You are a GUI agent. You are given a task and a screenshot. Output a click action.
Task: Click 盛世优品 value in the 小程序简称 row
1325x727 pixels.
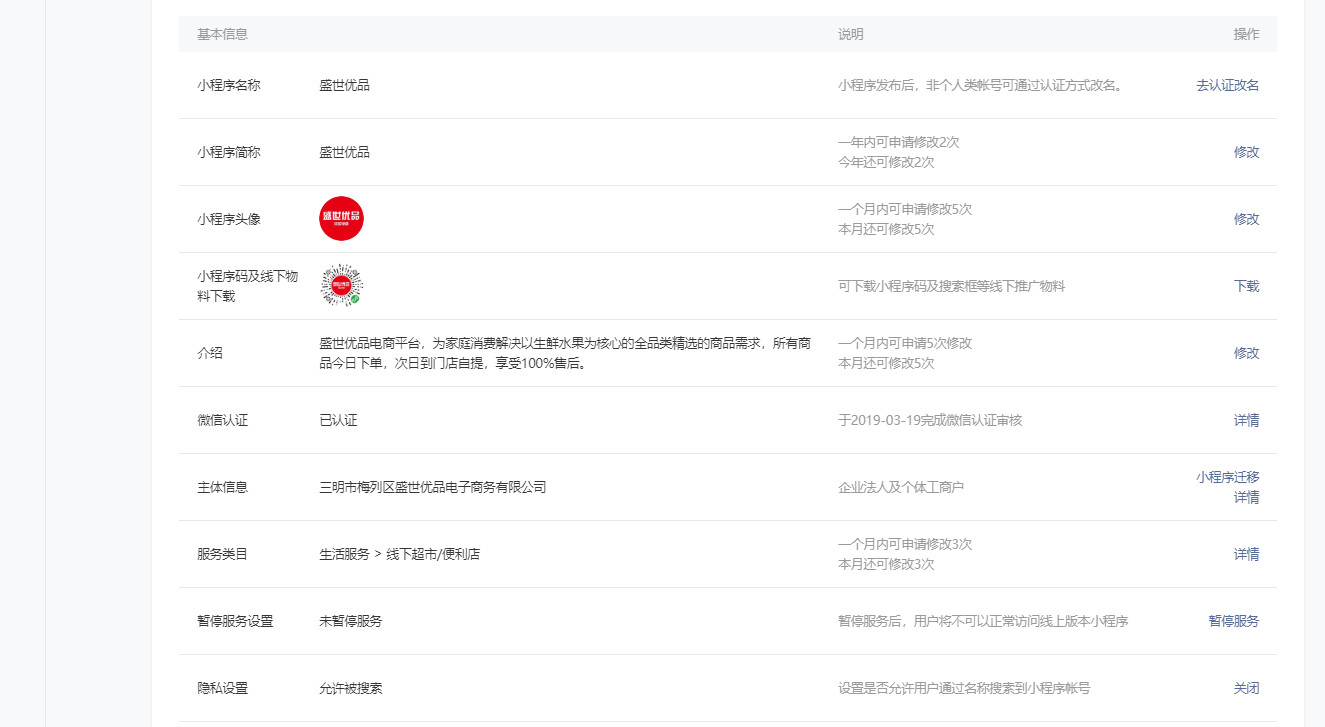[344, 152]
